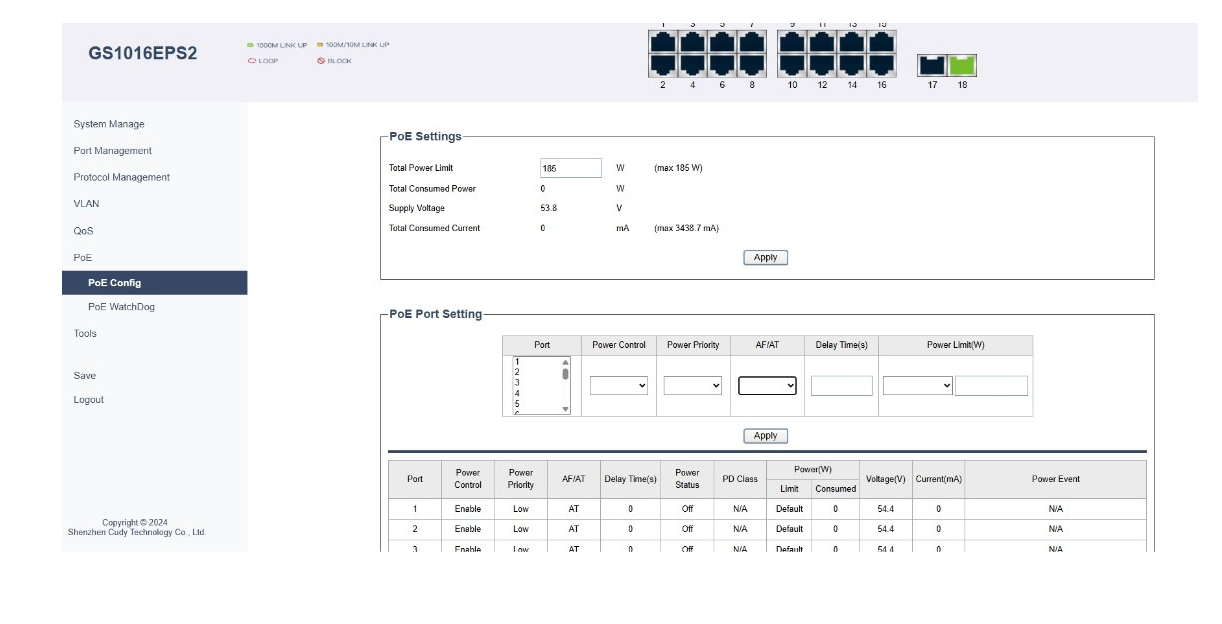Select the port 8 jack icon
The width and height of the screenshot is (1222, 624).
click(752, 66)
